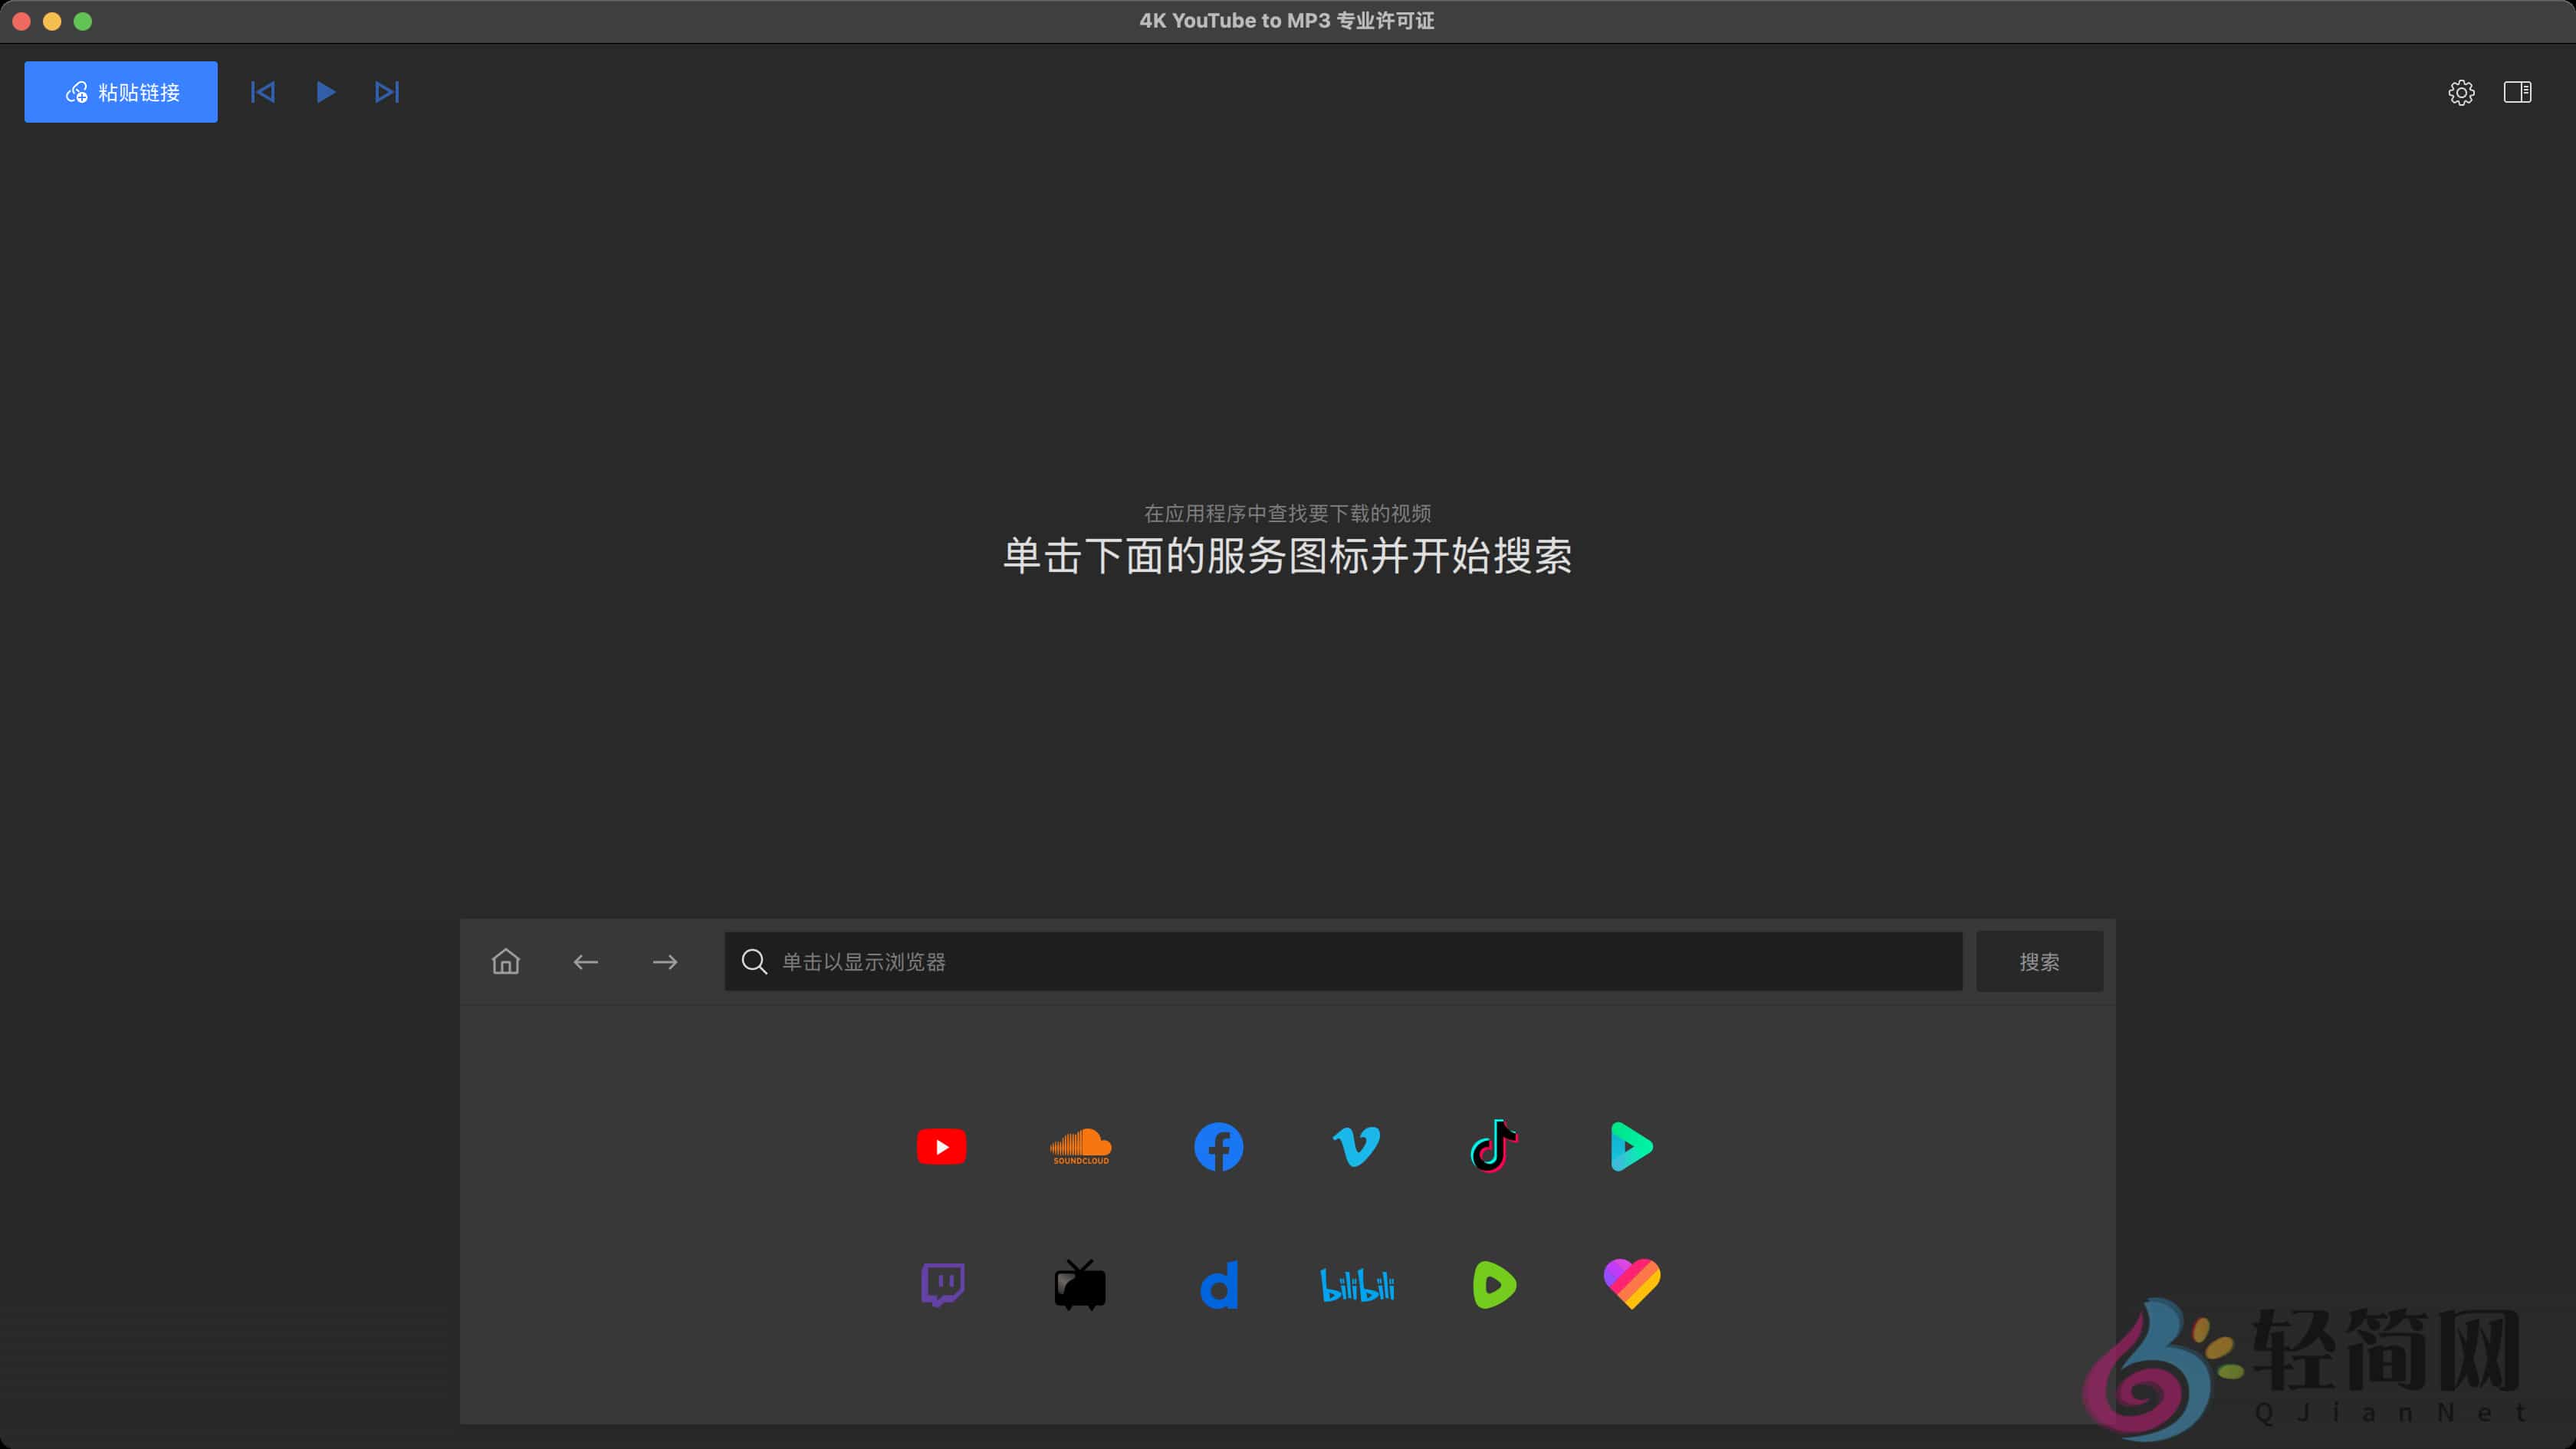Open the Dailymotion service icon
This screenshot has height=1449, width=2576.
pyautogui.click(x=1218, y=1286)
